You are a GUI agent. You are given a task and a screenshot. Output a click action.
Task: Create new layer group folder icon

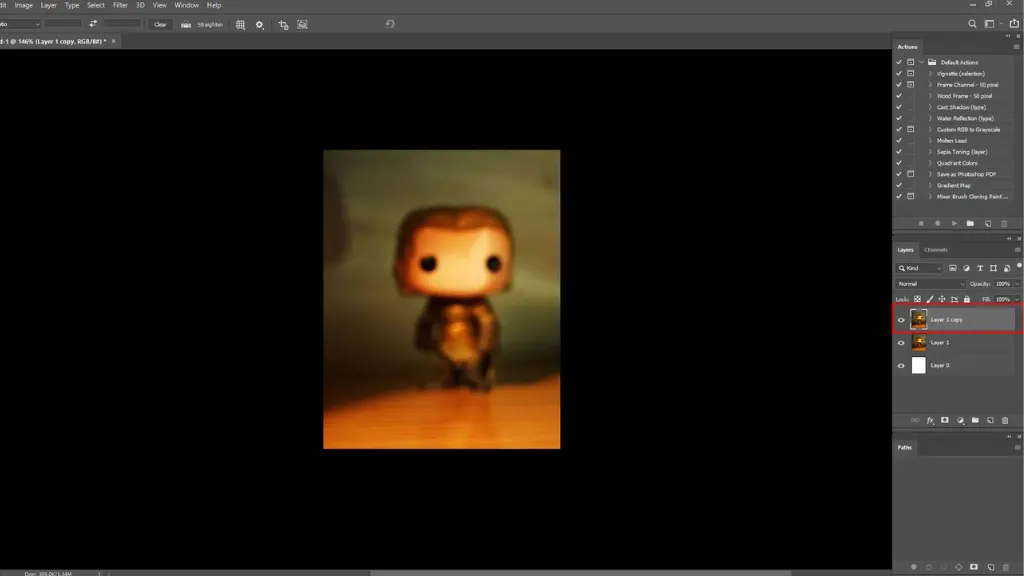(975, 421)
